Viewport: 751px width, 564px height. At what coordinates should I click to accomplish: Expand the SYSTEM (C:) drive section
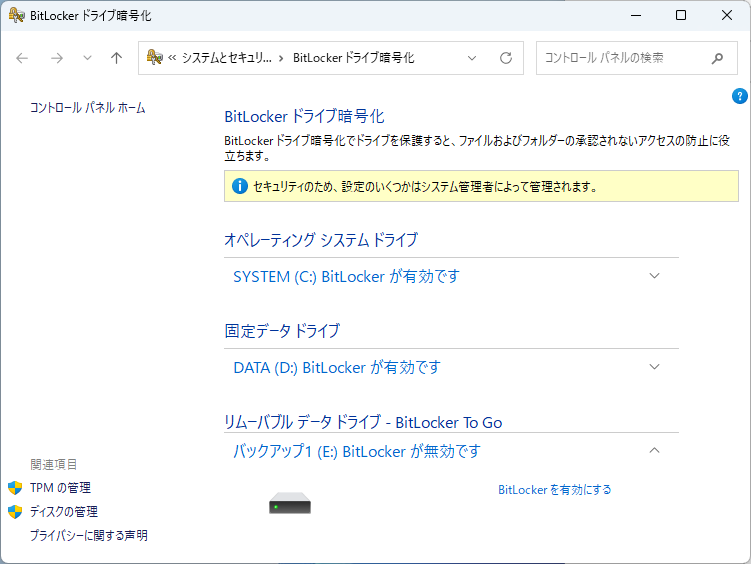click(655, 276)
